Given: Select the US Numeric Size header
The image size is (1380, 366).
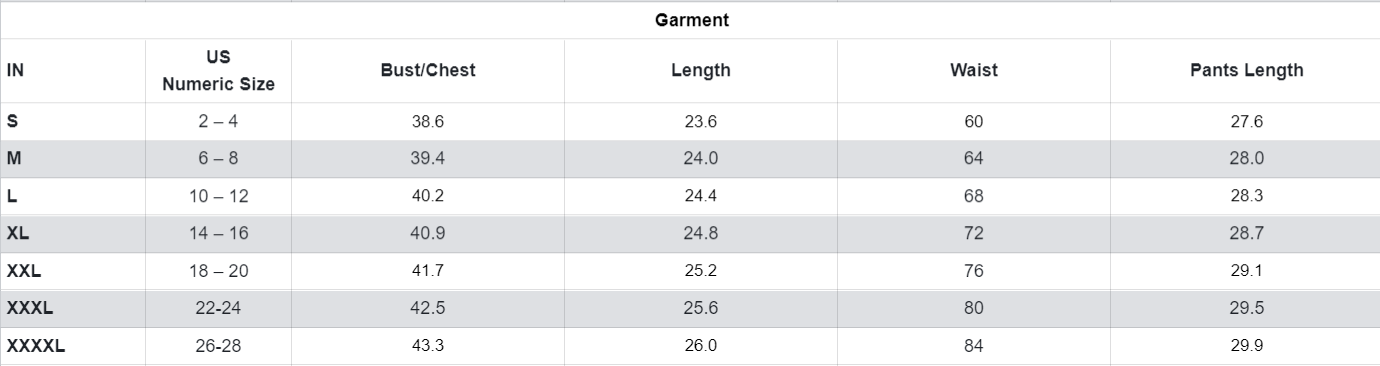Looking at the screenshot, I should pyautogui.click(x=218, y=71).
